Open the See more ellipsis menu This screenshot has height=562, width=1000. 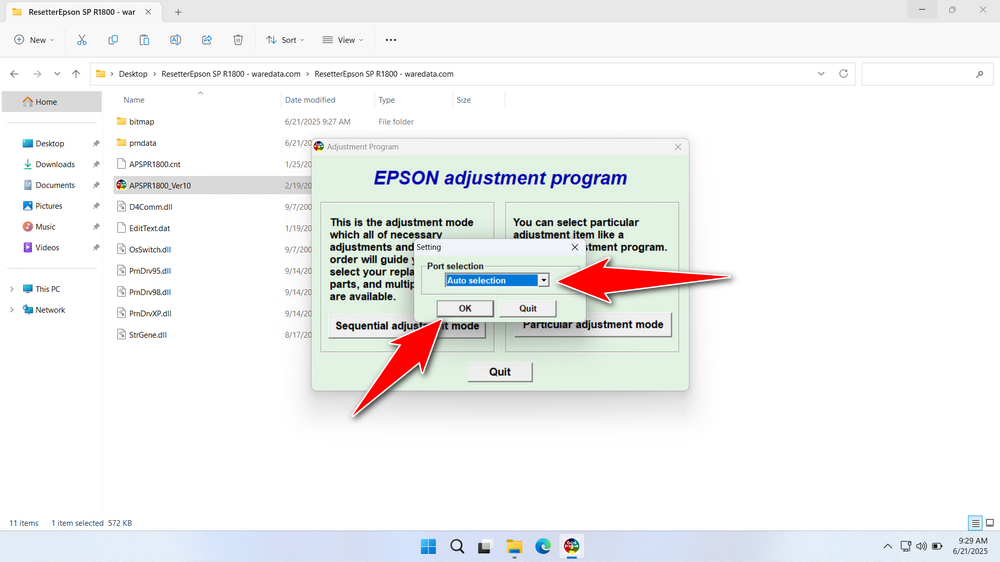(391, 40)
